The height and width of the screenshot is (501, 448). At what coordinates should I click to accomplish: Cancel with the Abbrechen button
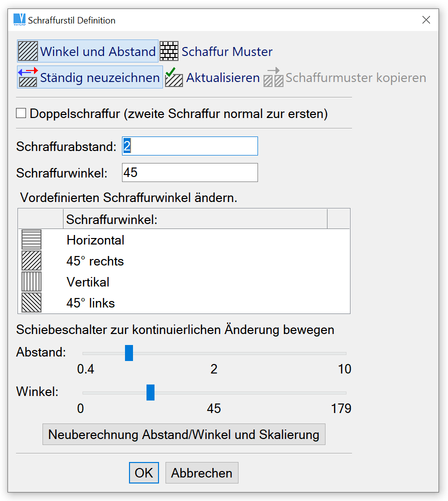[202, 473]
